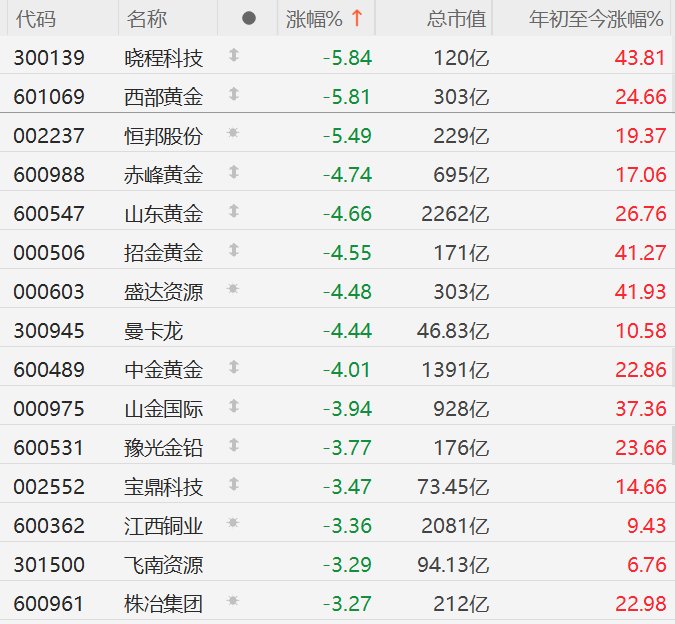Open stock name 盛达资源
Viewport: 675px width, 624px height.
(x=164, y=292)
